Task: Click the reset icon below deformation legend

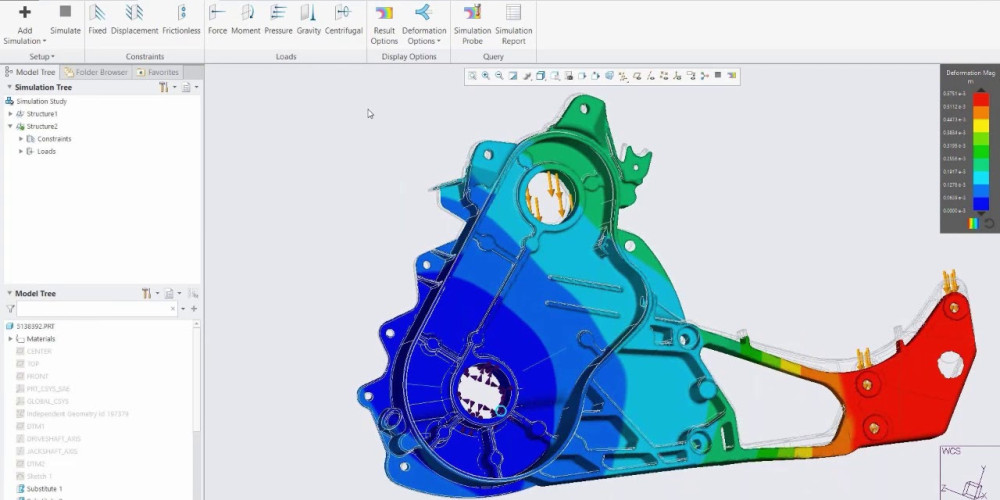Action: [x=989, y=223]
